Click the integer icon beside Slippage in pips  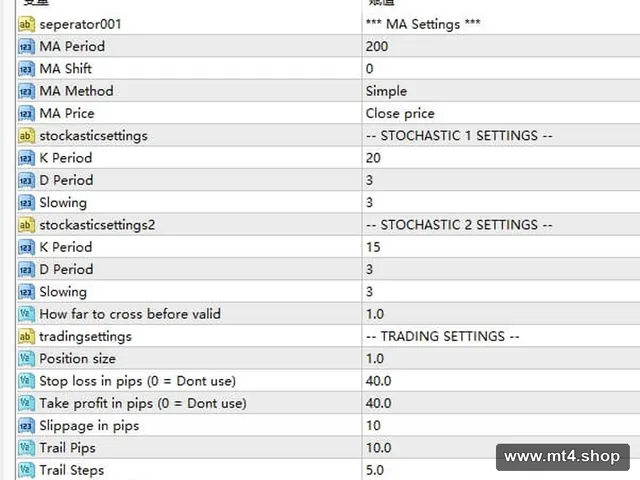pyautogui.click(x=26, y=426)
